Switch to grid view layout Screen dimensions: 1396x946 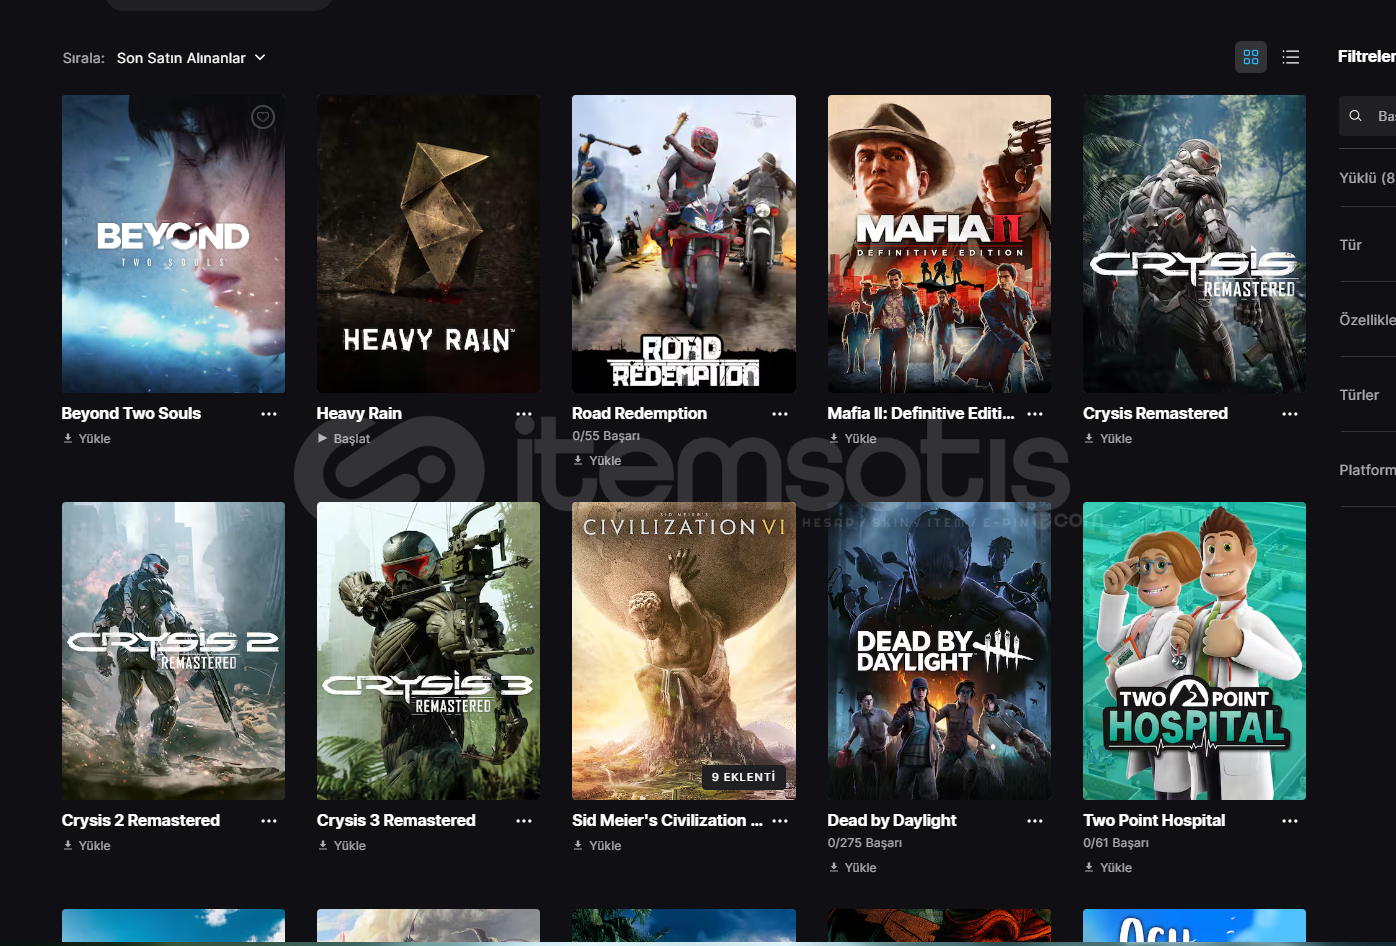pyautogui.click(x=1251, y=57)
